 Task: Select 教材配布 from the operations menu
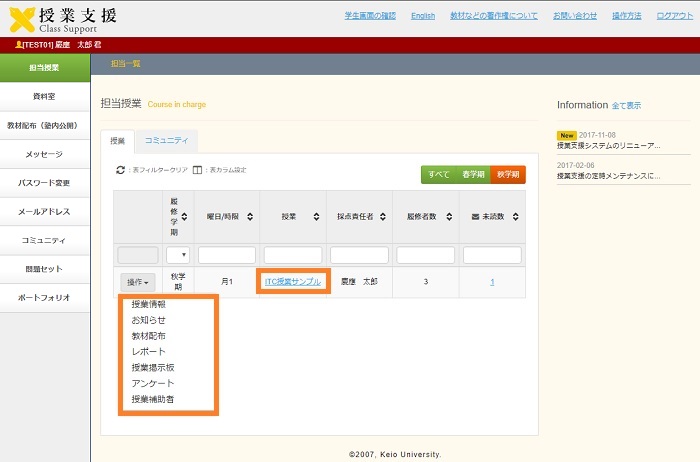pos(148,336)
